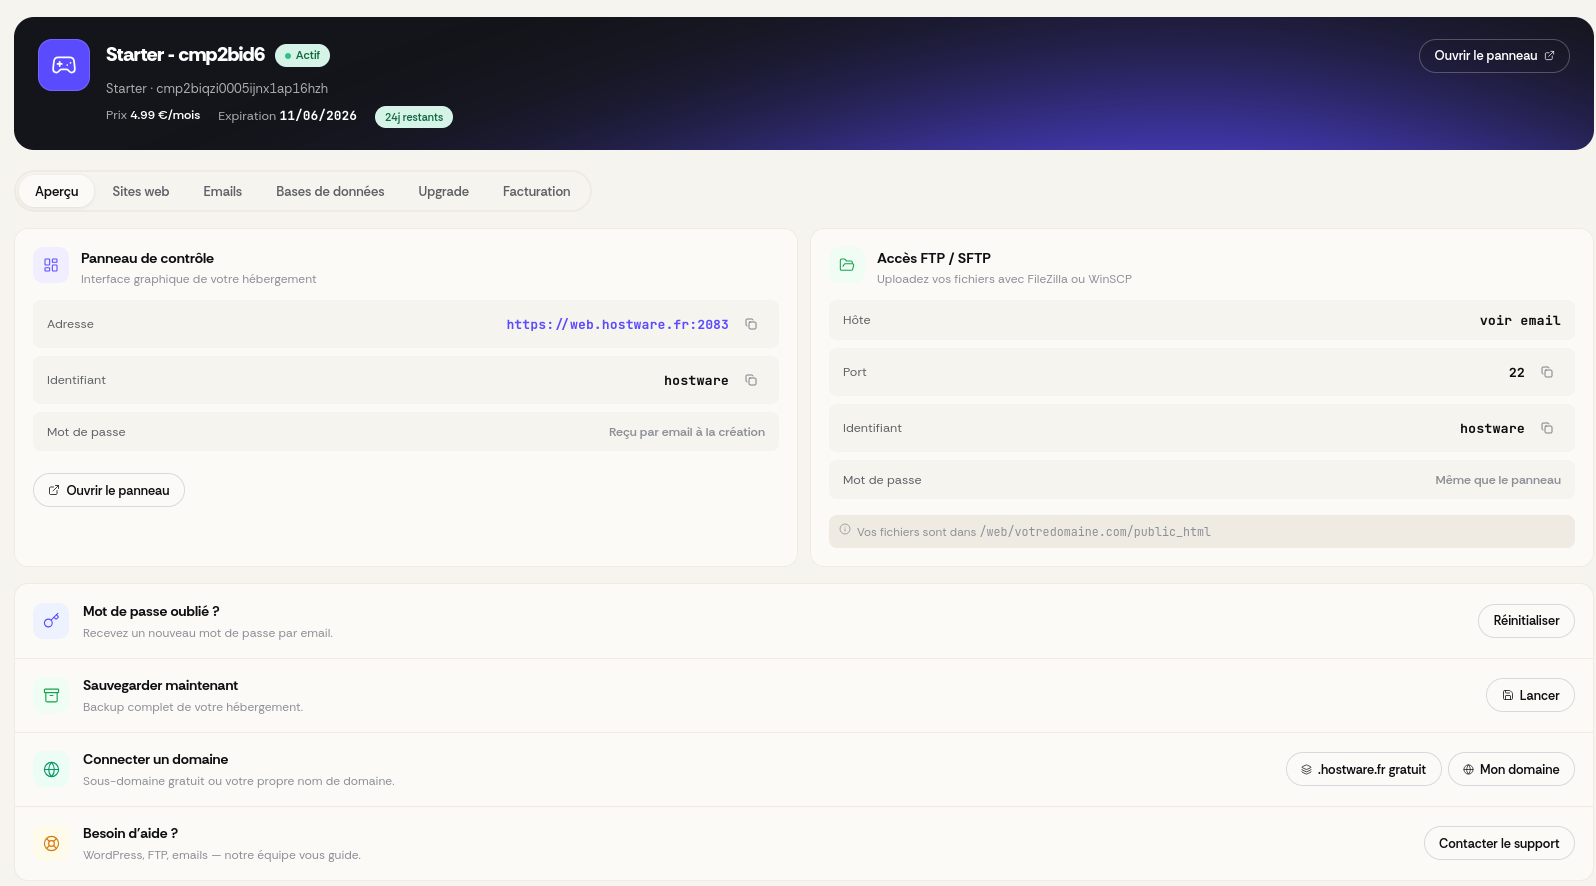
Task: Open the Aperçu tab
Action: pyautogui.click(x=57, y=191)
